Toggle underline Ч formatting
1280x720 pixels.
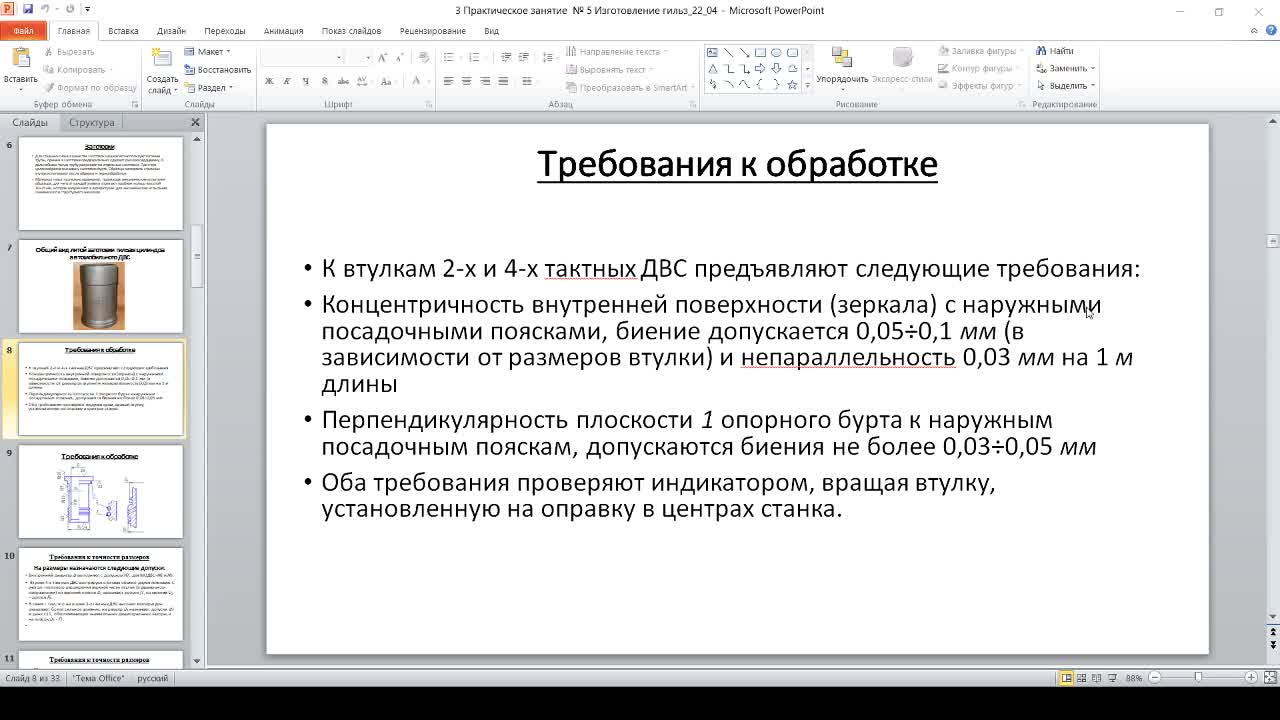click(306, 81)
